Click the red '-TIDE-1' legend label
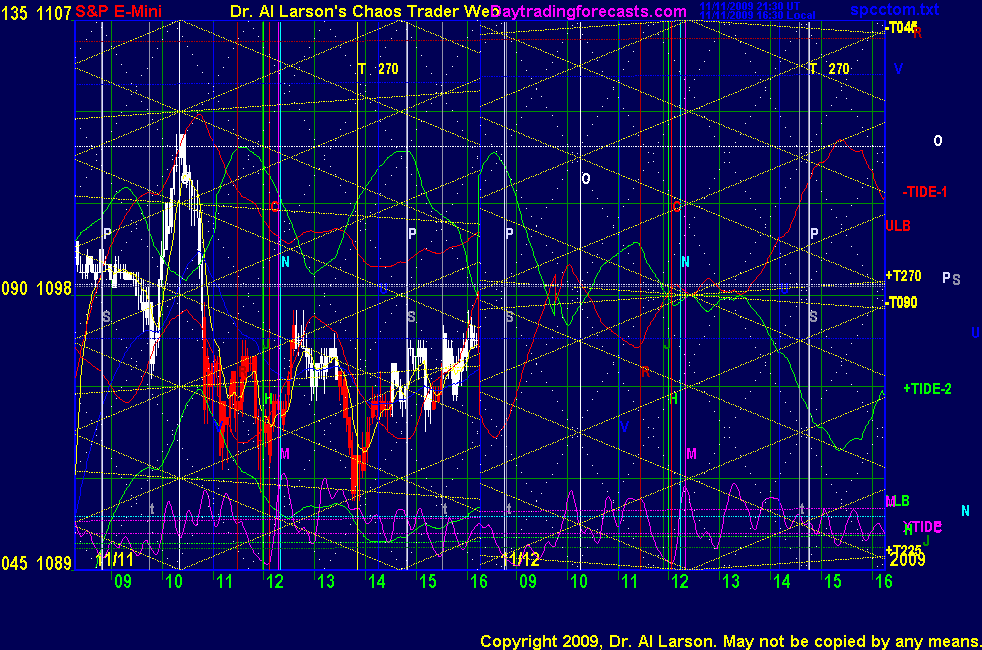This screenshot has width=982, height=650. tap(925, 192)
